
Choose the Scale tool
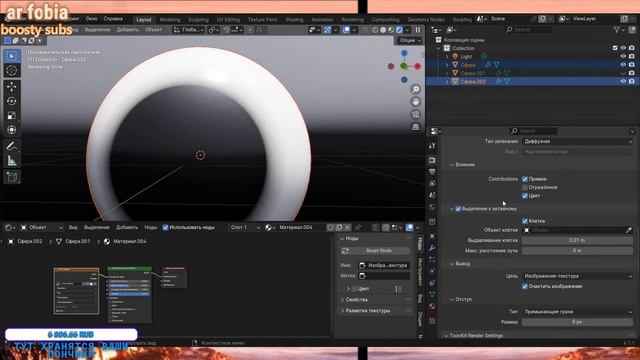pos(11,116)
